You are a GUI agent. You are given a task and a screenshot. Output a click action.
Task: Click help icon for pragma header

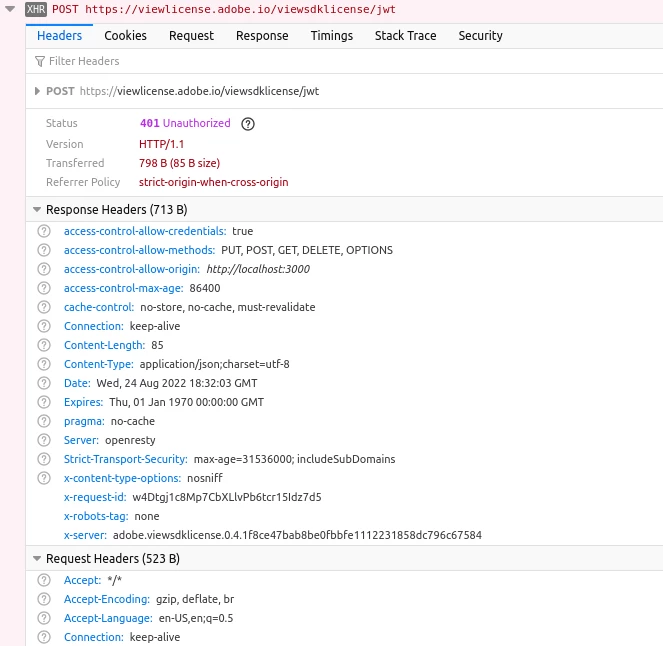click(44, 421)
